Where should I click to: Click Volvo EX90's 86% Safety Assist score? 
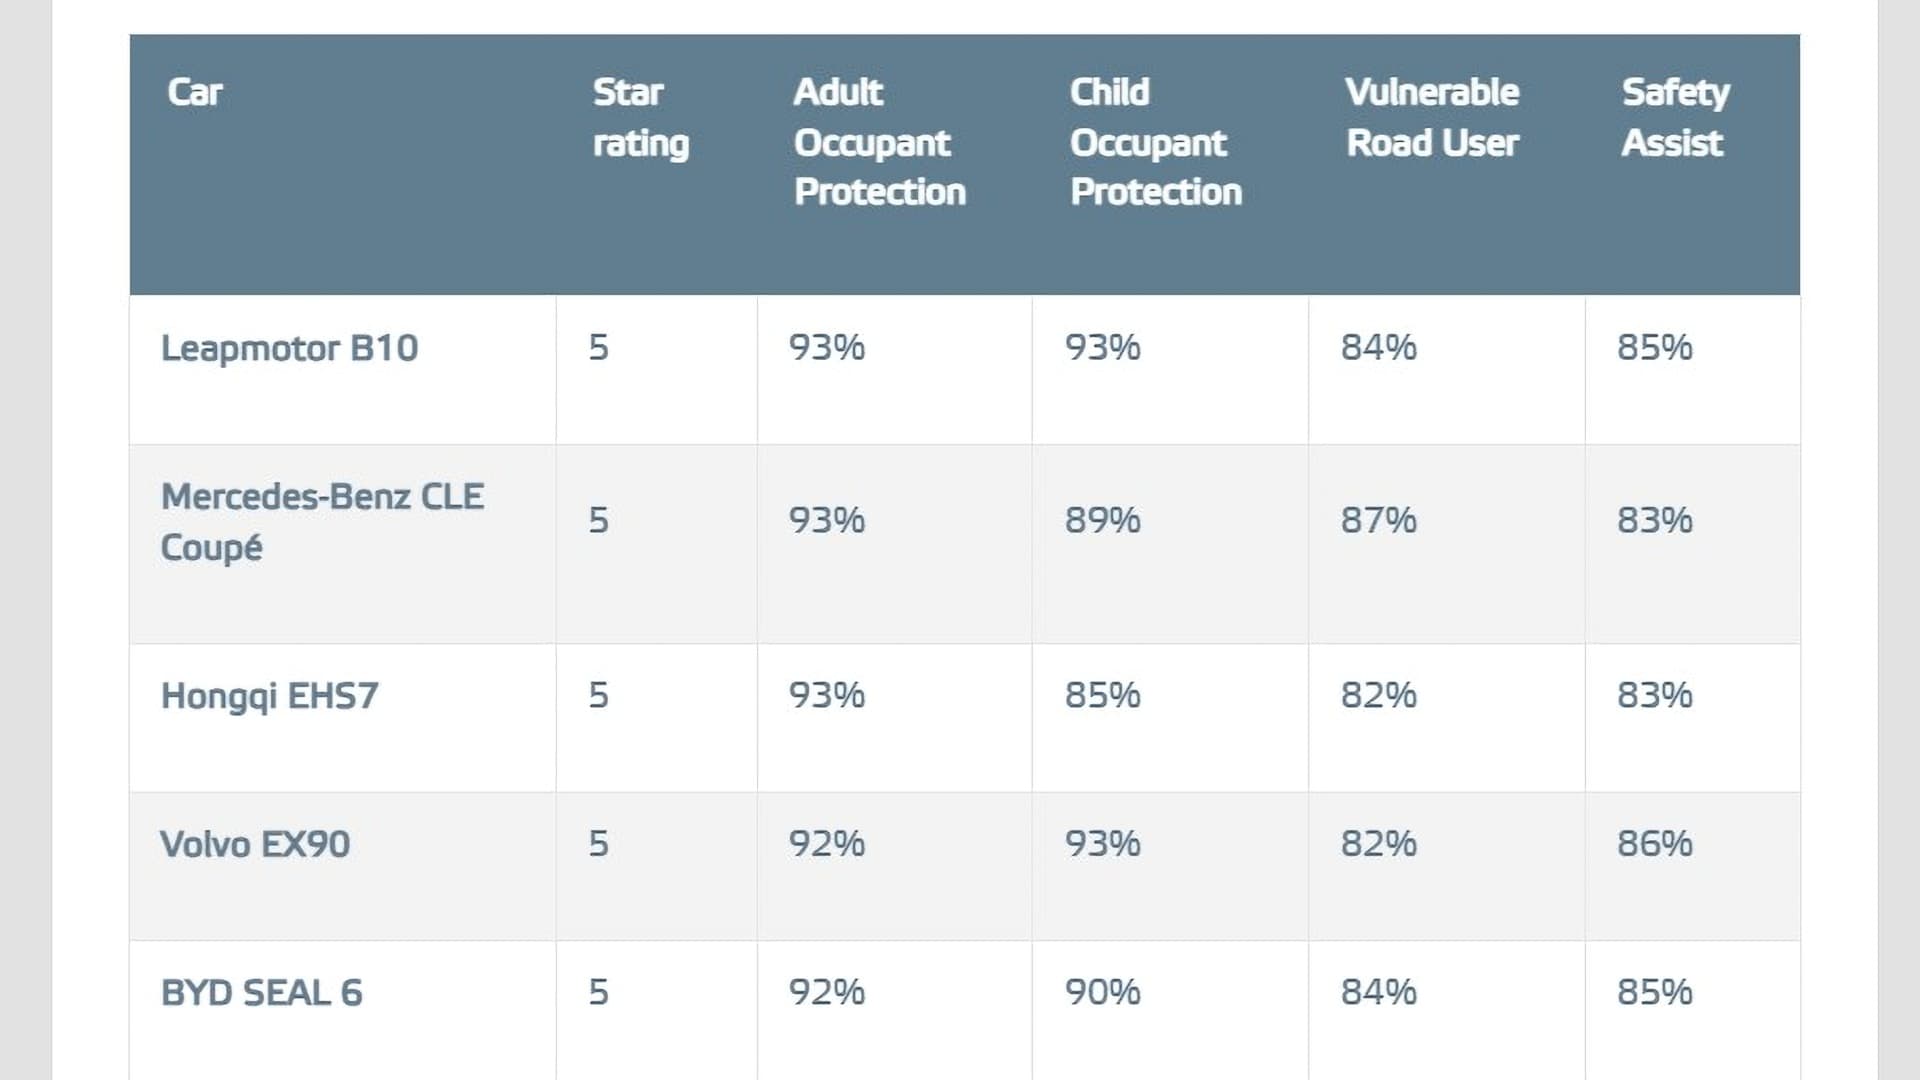click(1654, 844)
